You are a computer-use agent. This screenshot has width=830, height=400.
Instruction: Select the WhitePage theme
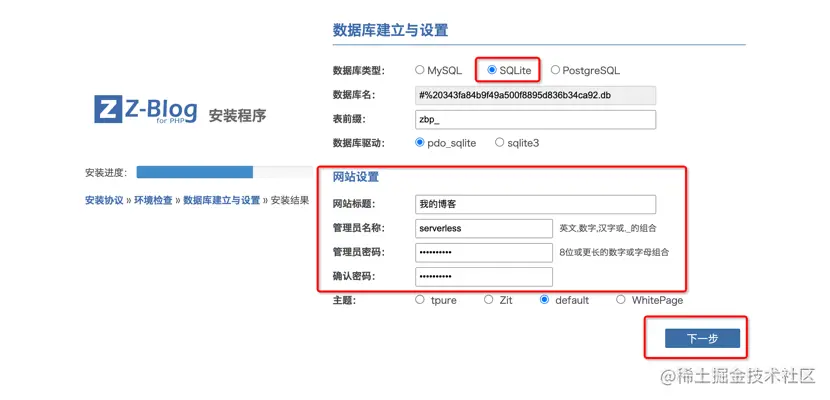coord(621,299)
